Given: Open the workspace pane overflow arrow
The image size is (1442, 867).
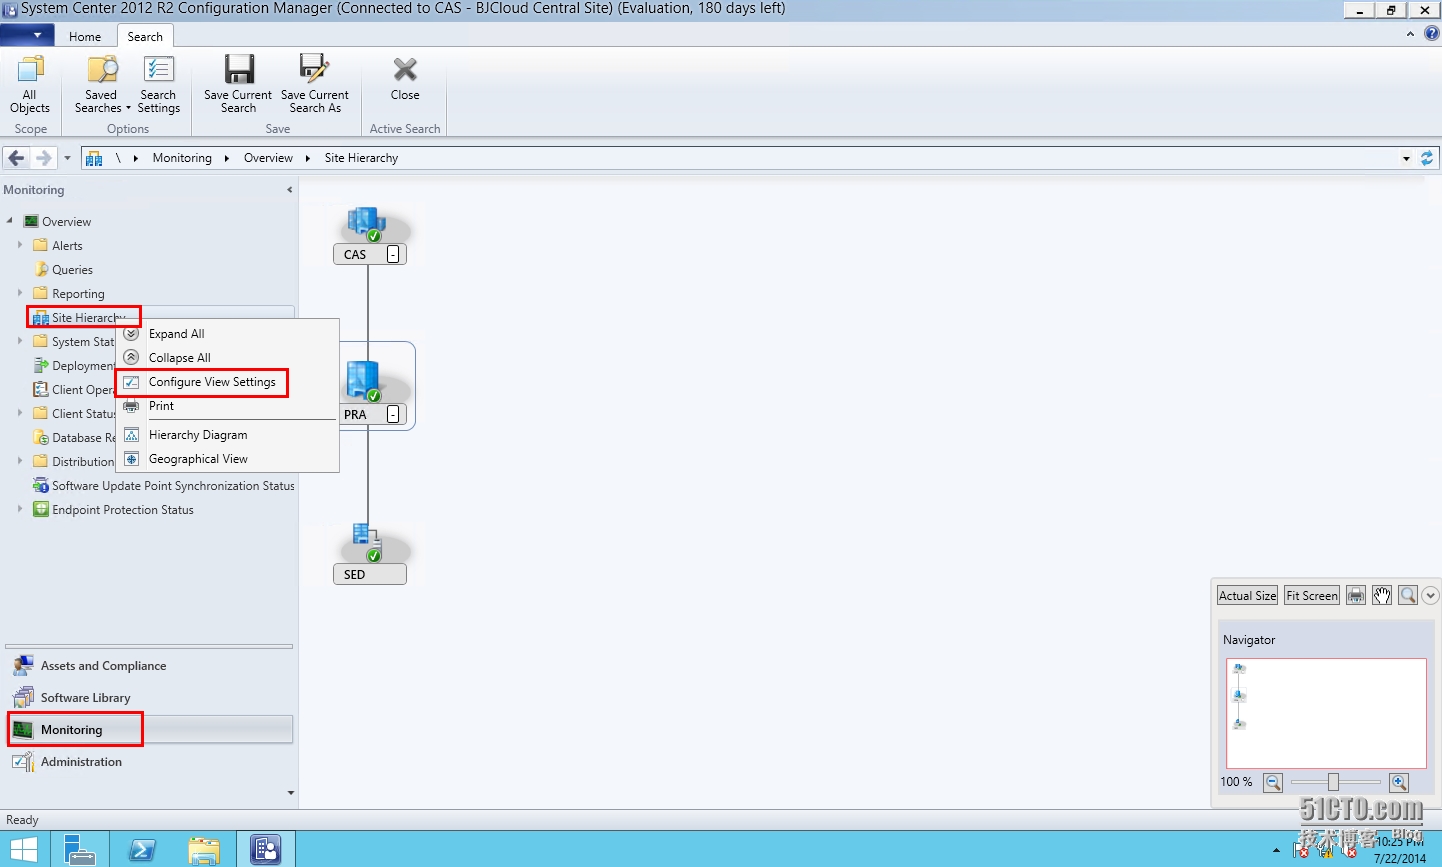Looking at the screenshot, I should click(x=291, y=793).
